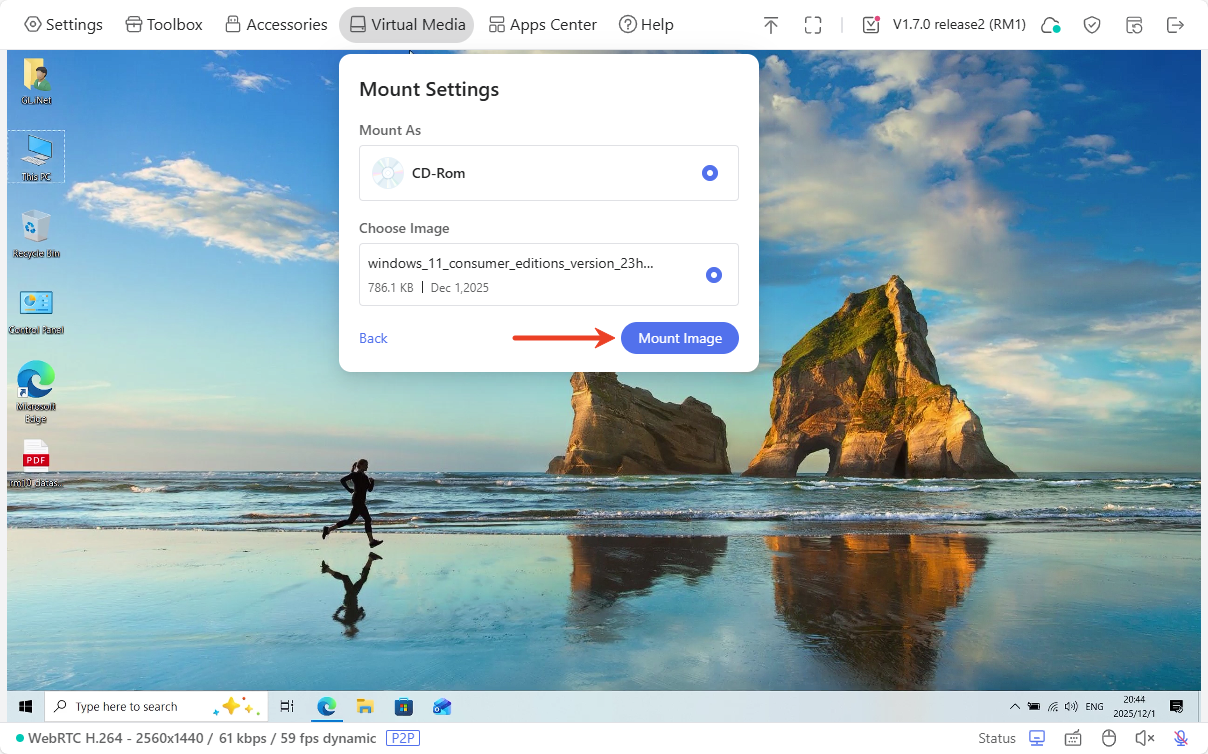Image resolution: width=1208 pixels, height=754 pixels.
Task: Click the cloud connection status icon
Action: pyautogui.click(x=1050, y=25)
